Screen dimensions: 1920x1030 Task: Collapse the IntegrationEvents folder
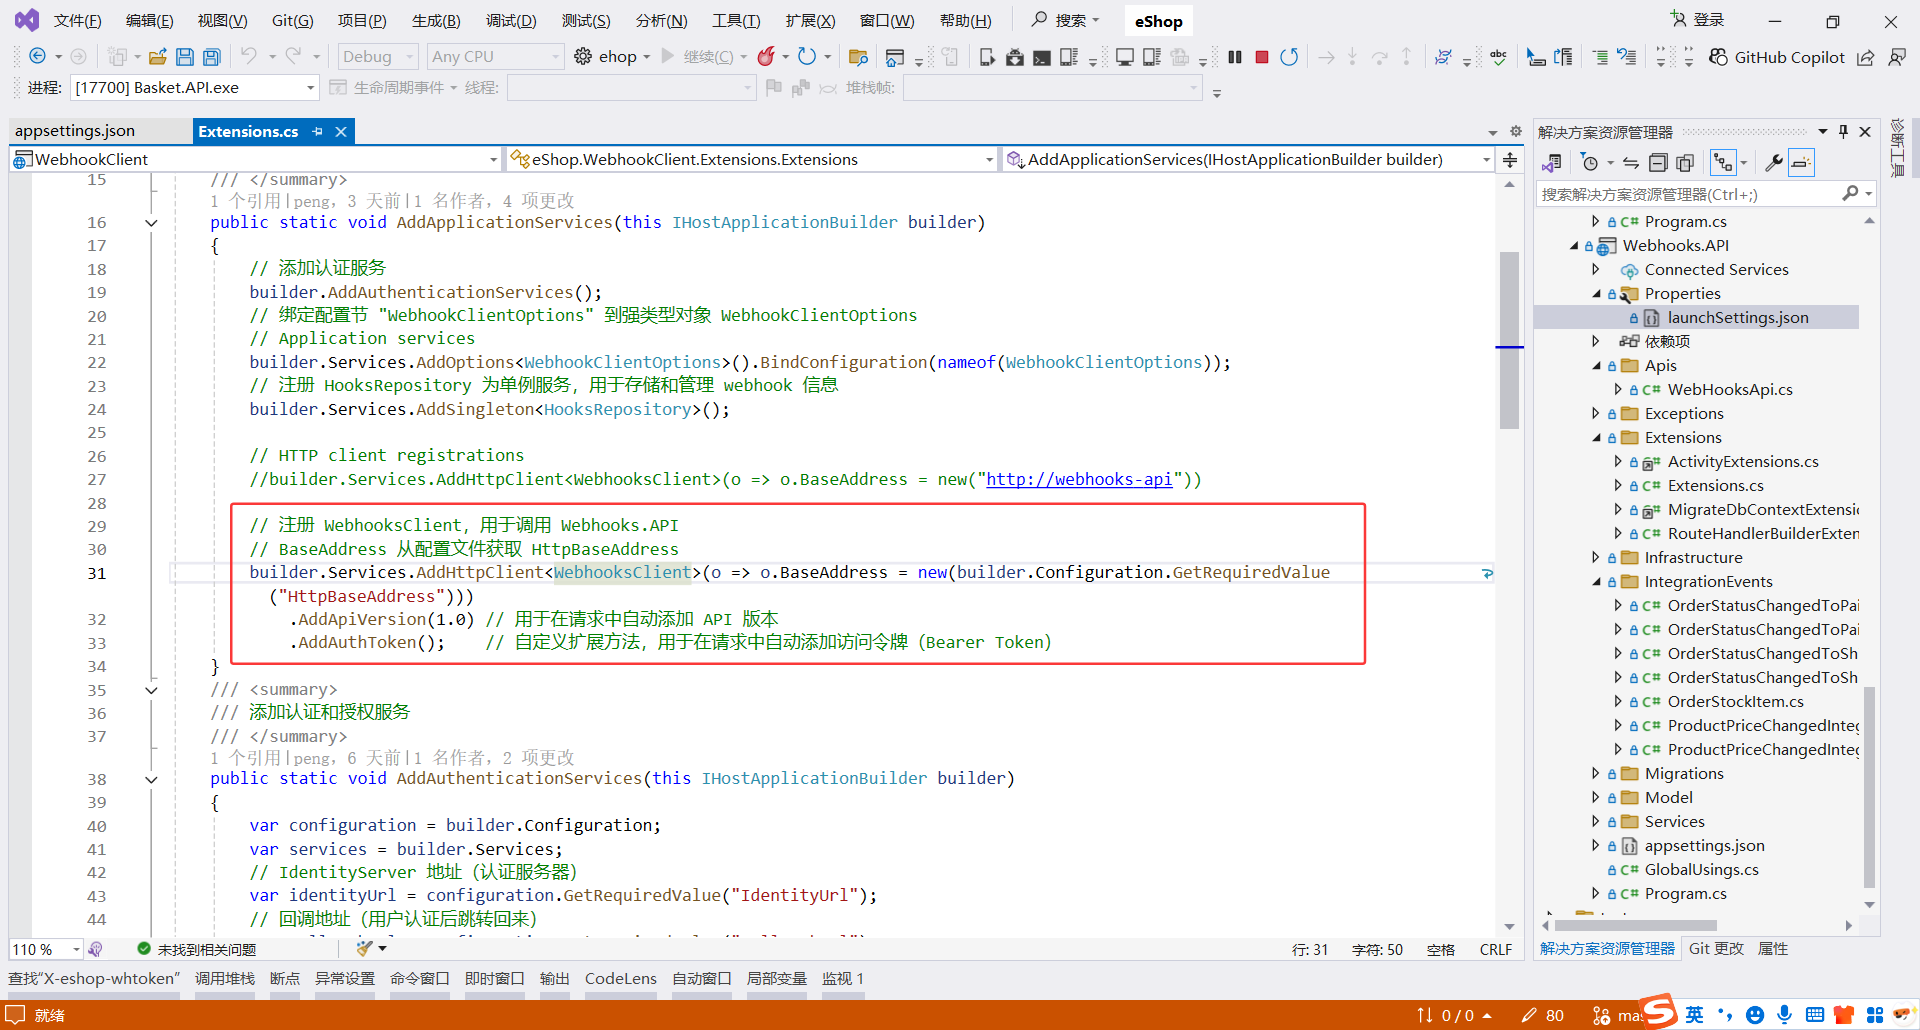[1596, 581]
